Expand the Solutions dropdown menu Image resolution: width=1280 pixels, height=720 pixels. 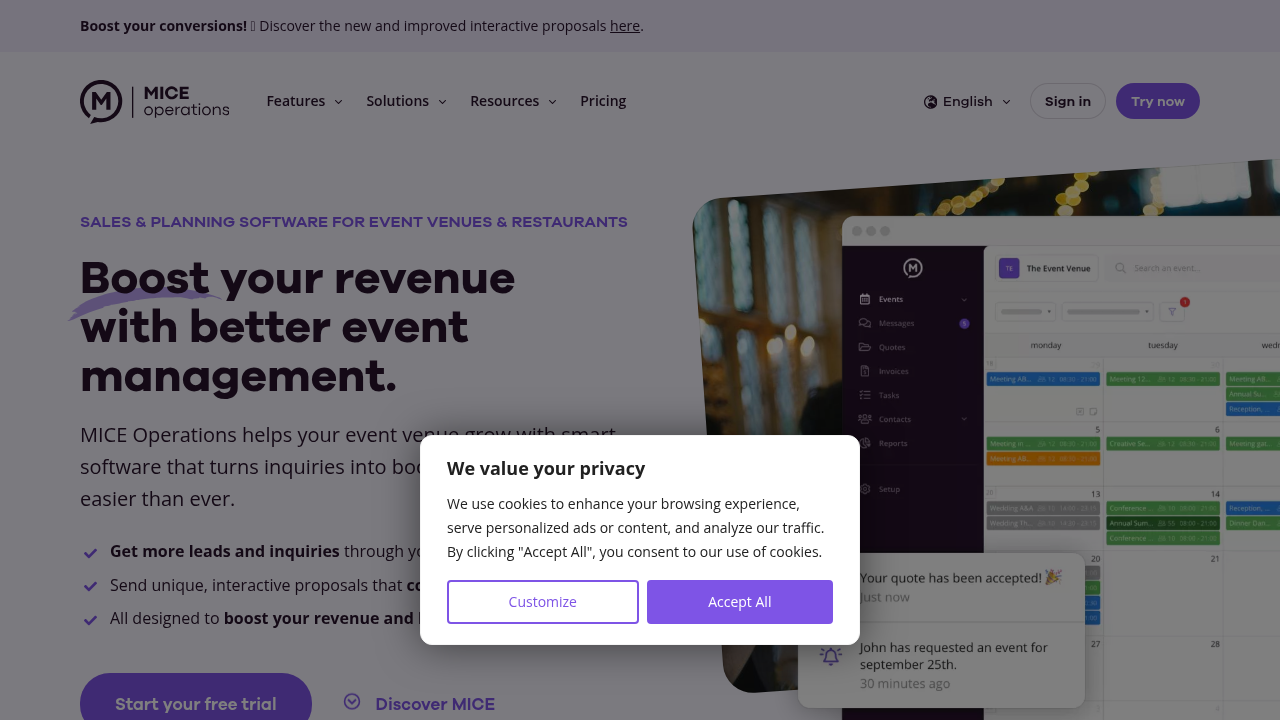pos(407,101)
